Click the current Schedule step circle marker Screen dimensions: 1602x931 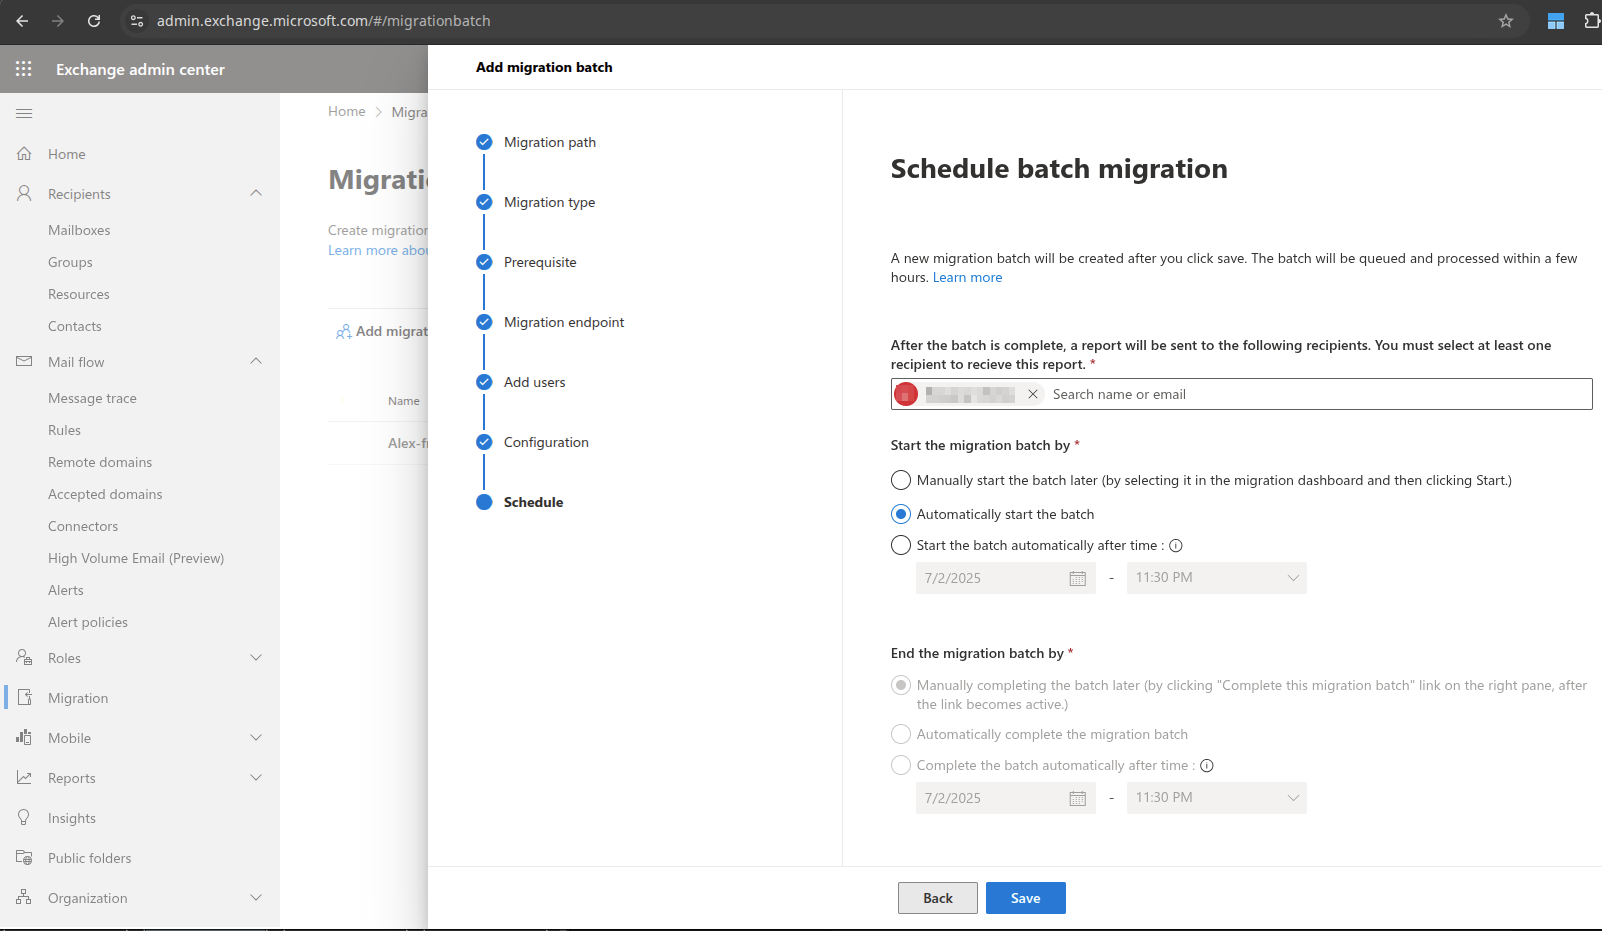[484, 502]
